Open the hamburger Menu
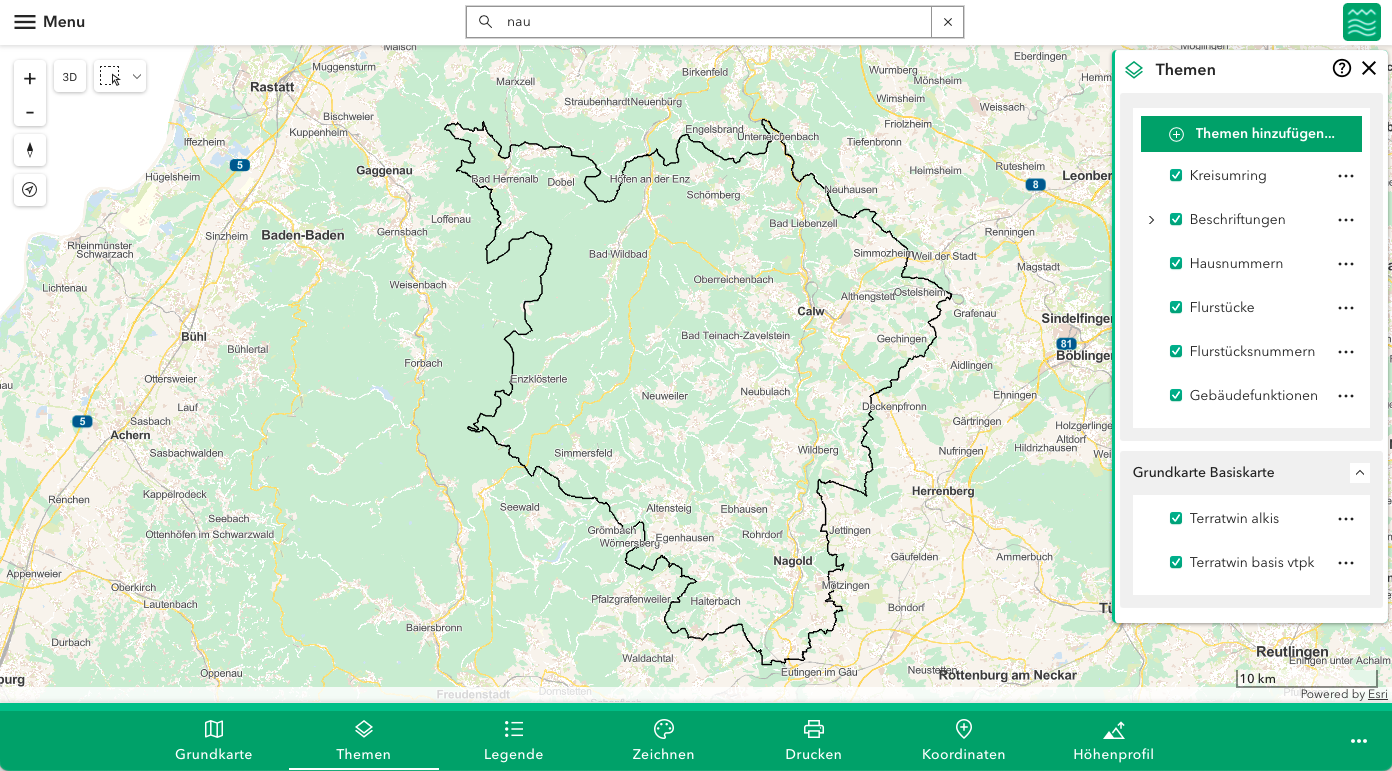 [x=25, y=21]
